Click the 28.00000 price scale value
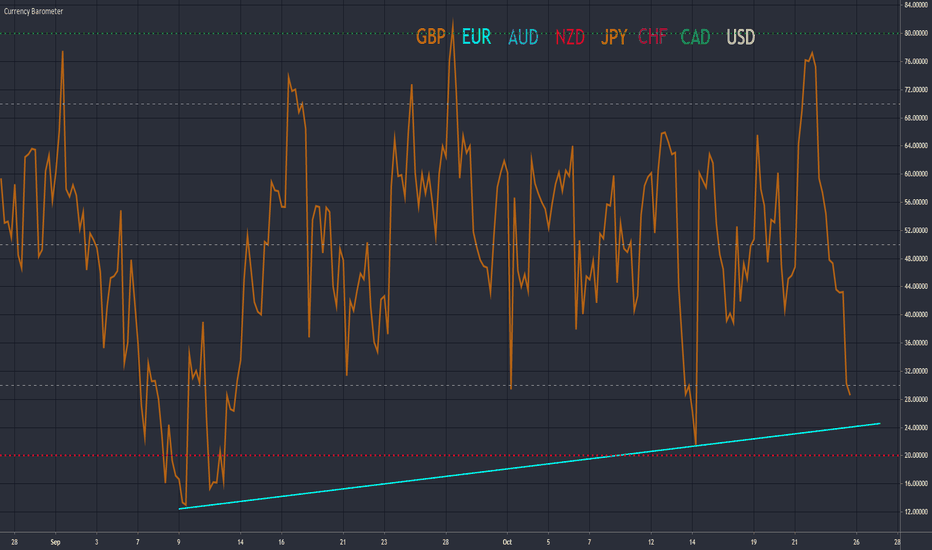 916,399
